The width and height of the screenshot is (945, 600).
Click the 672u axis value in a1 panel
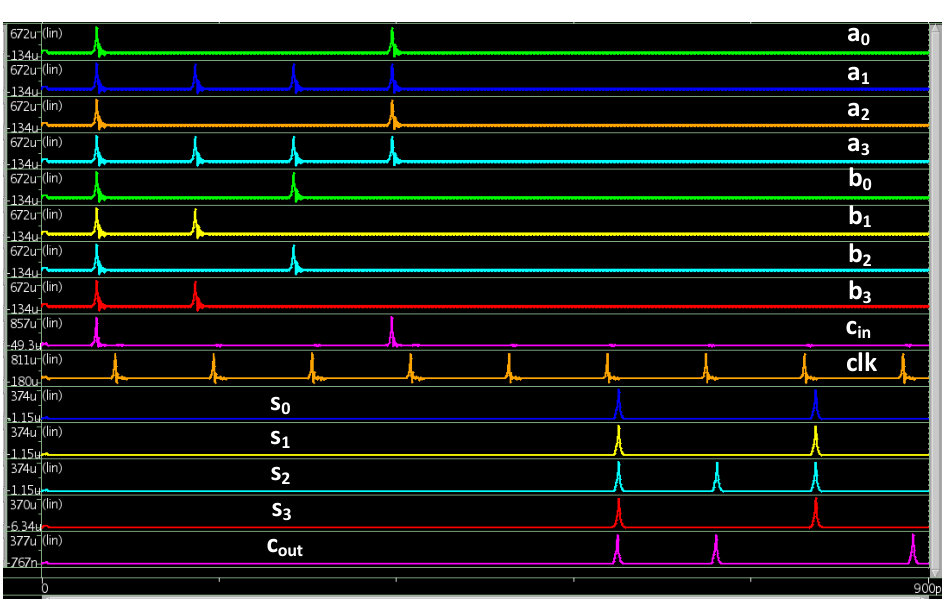click(x=24, y=70)
